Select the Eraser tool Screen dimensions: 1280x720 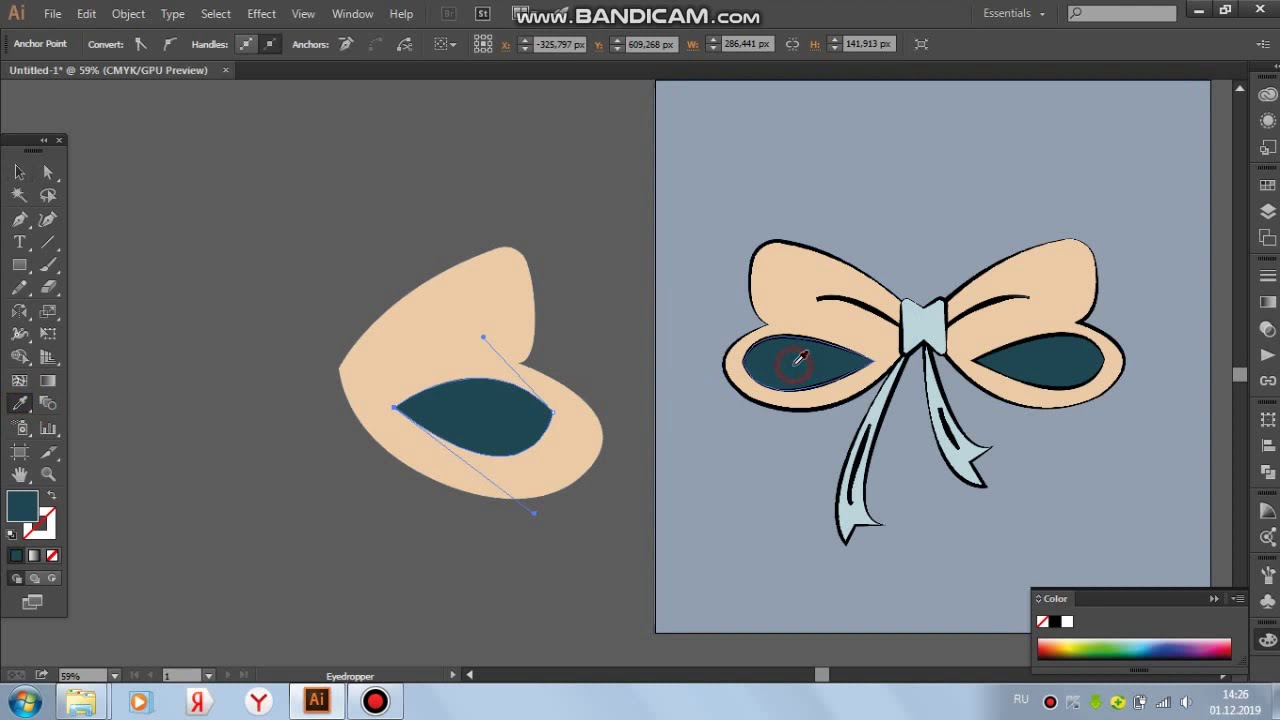coord(48,288)
